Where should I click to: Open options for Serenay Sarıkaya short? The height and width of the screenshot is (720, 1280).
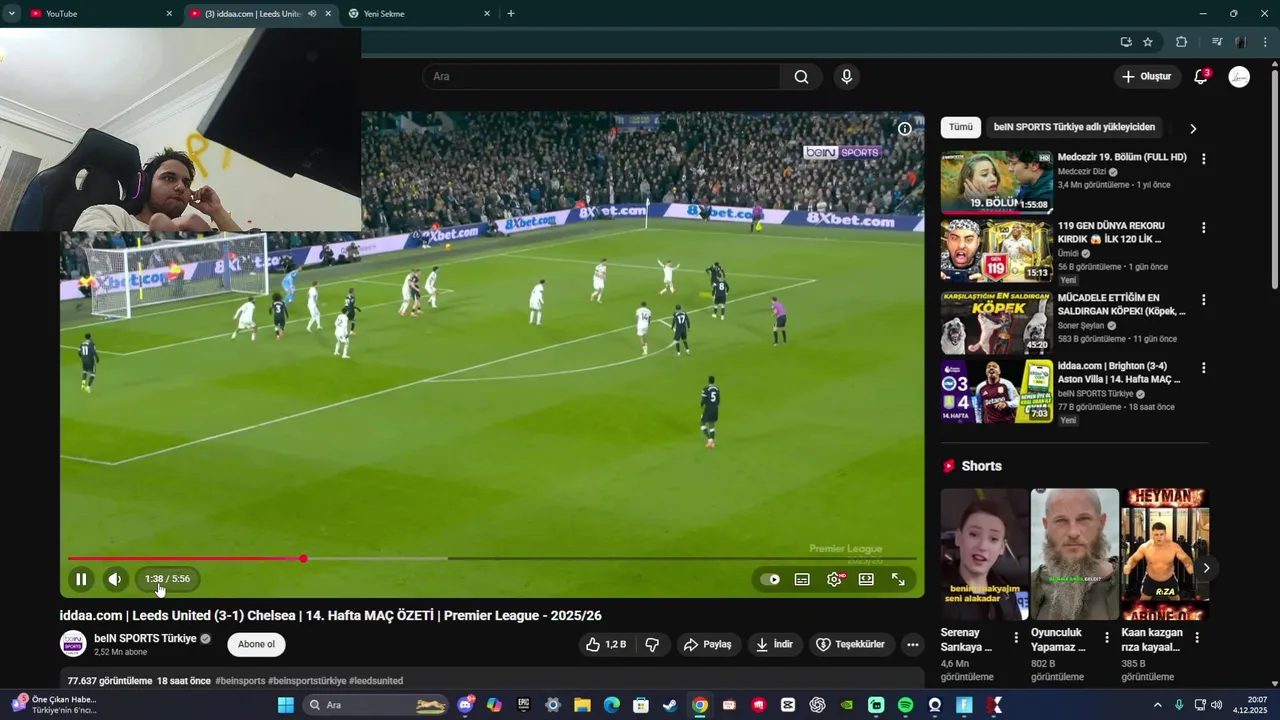(x=1016, y=638)
